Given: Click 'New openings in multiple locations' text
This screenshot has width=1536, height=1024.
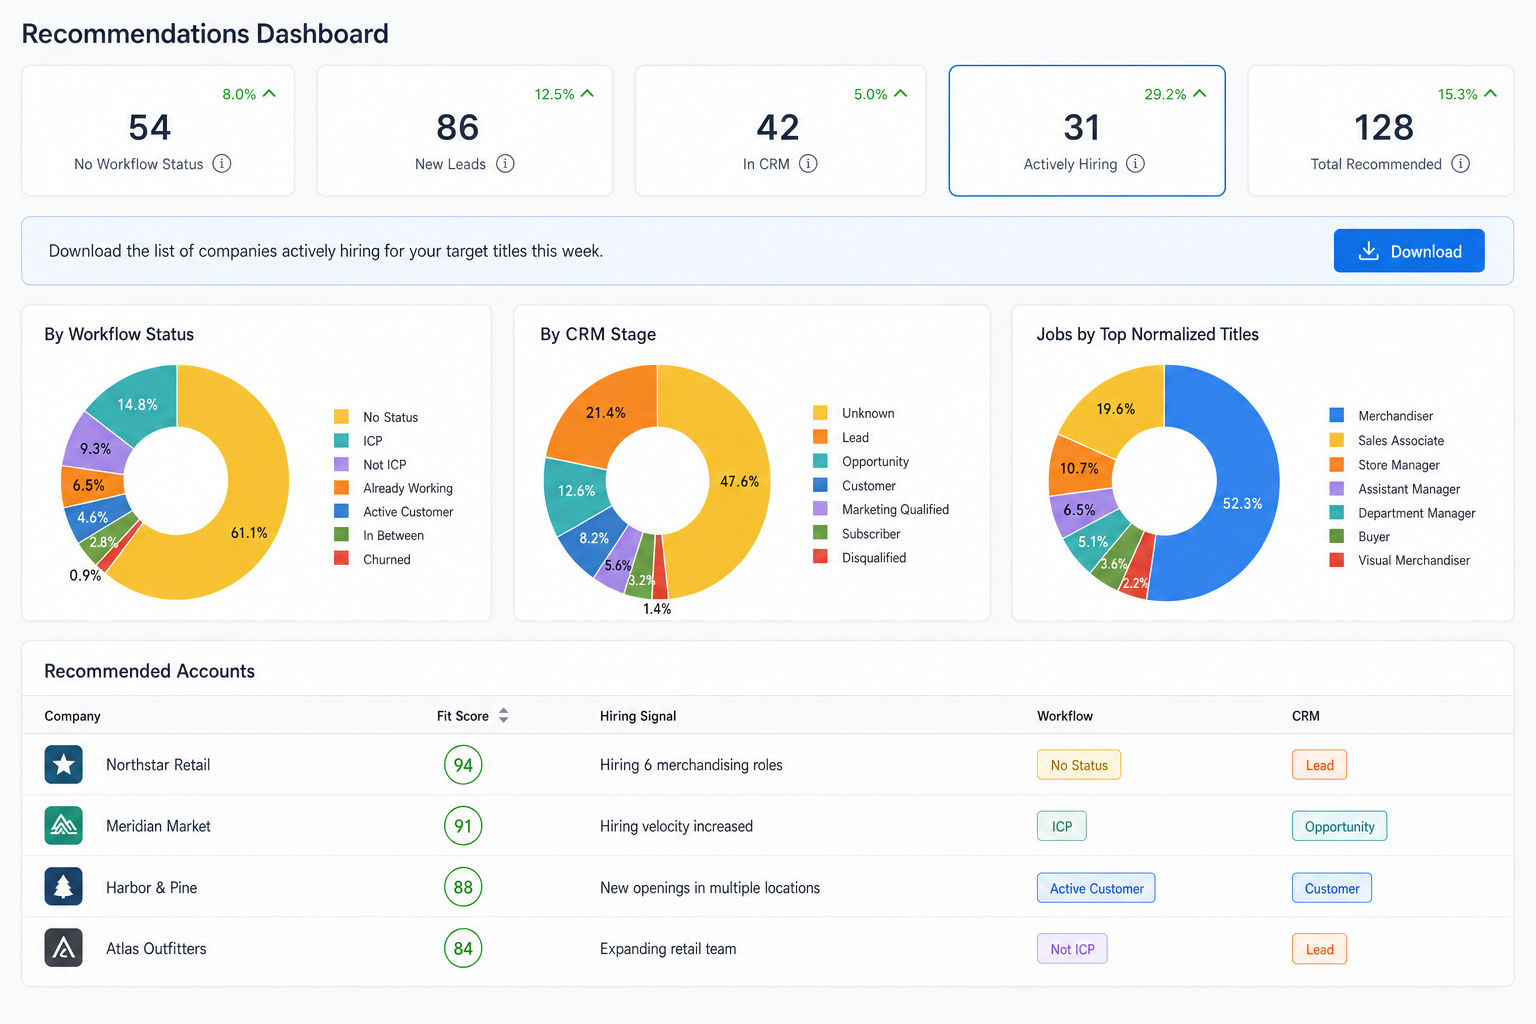Looking at the screenshot, I should (x=710, y=887).
